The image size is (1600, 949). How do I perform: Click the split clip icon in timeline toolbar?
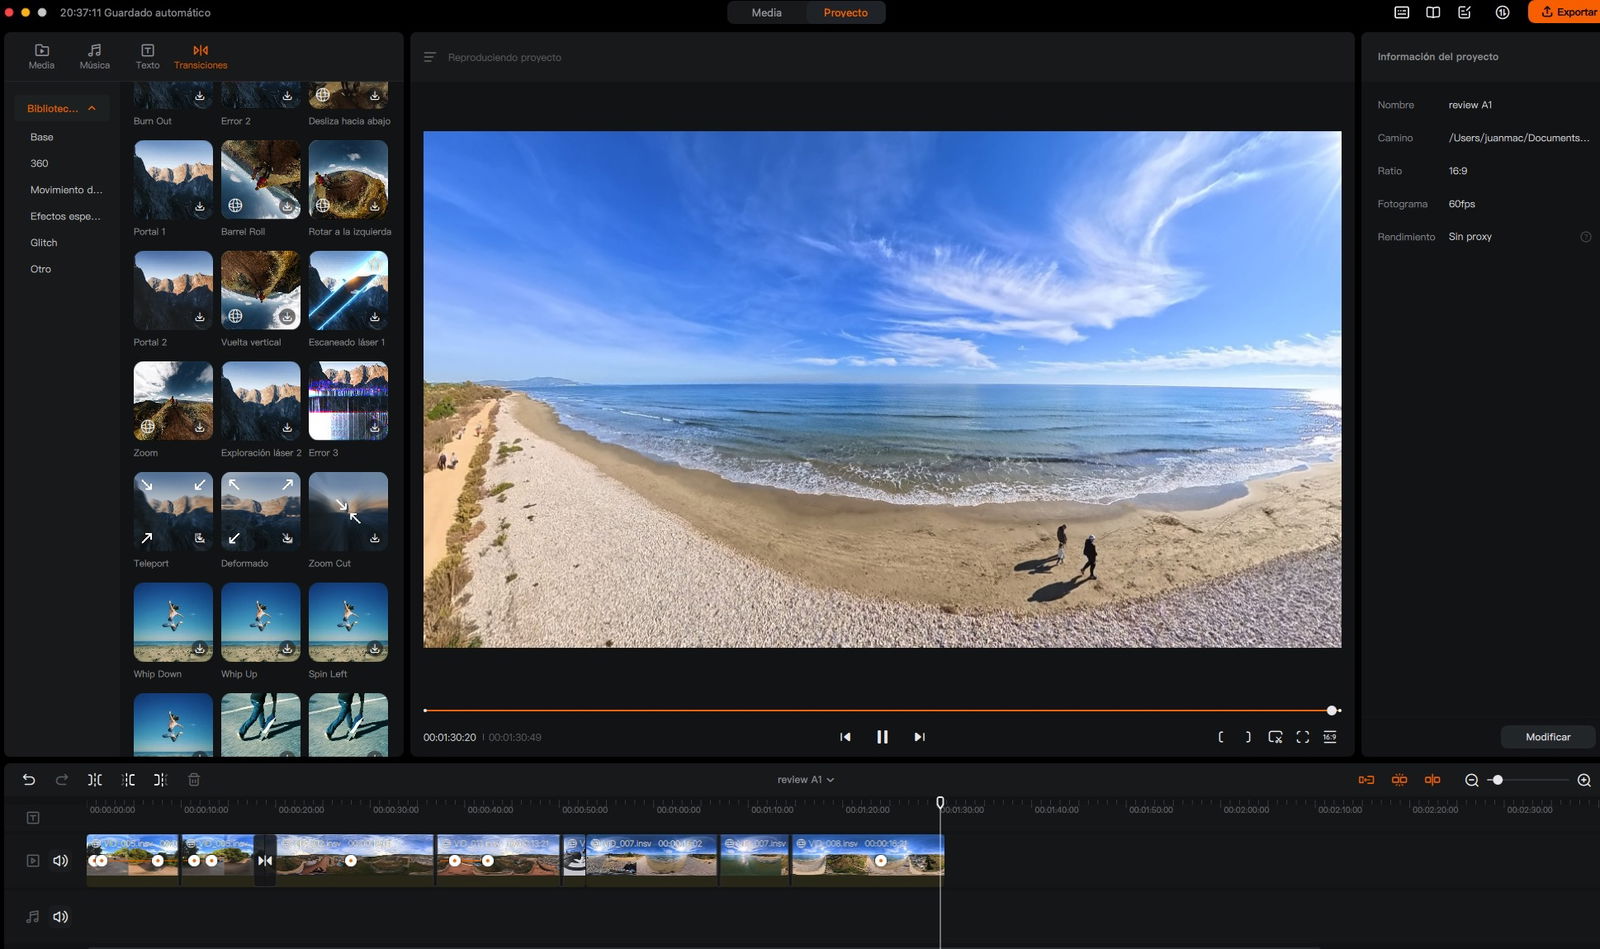coord(95,780)
